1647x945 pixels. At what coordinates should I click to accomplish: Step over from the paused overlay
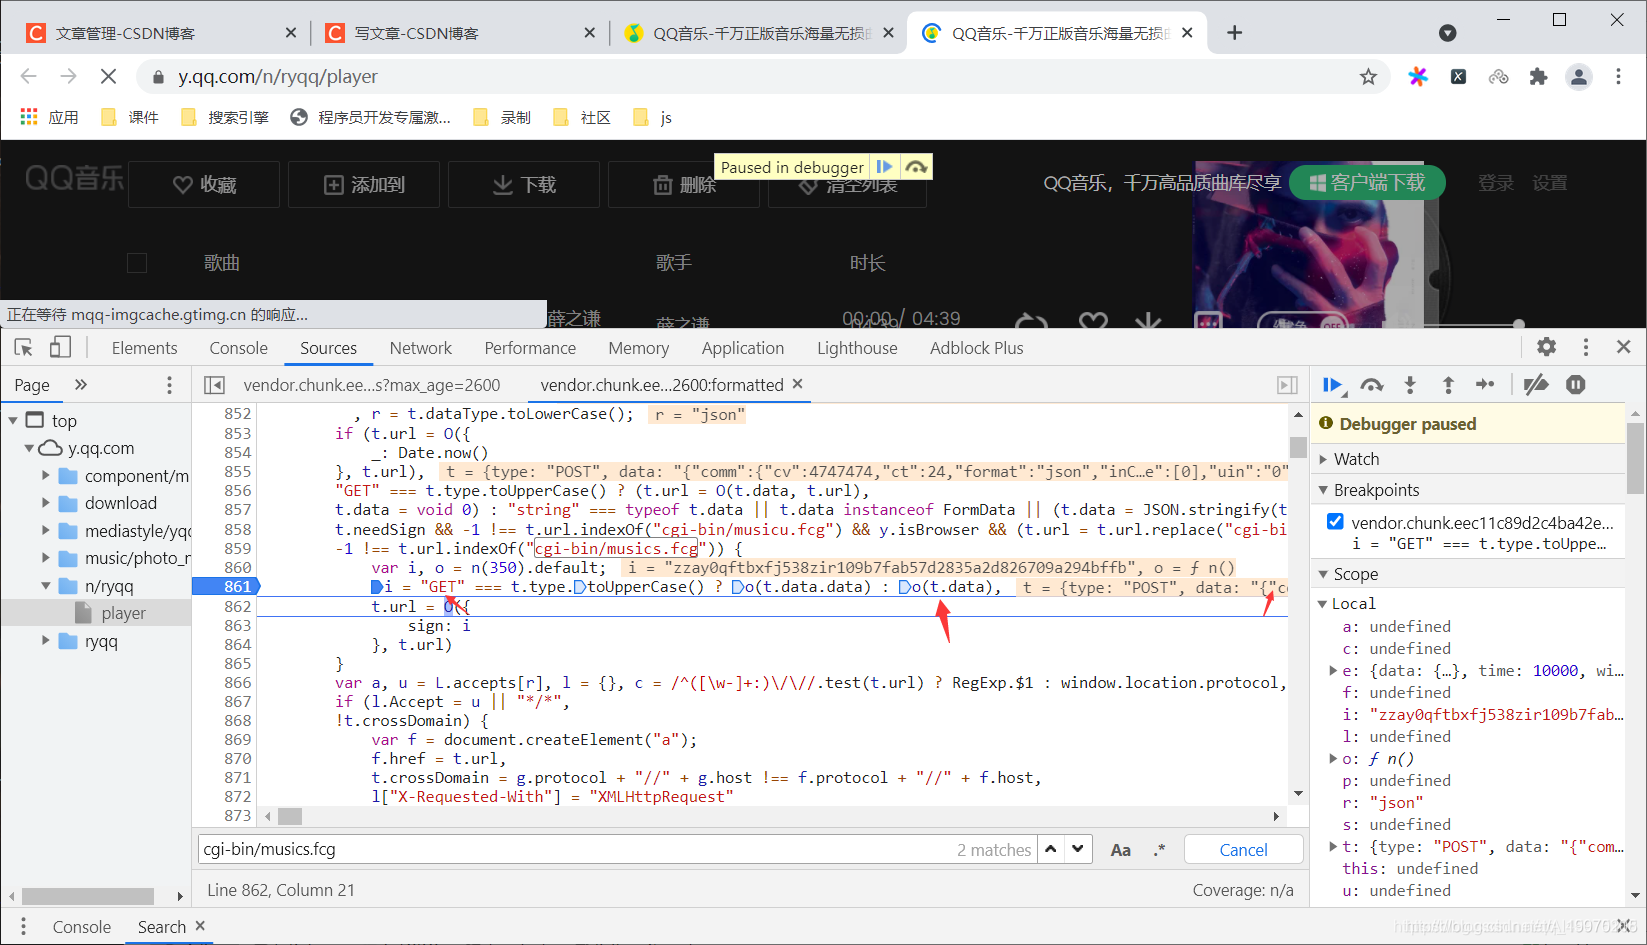click(916, 167)
